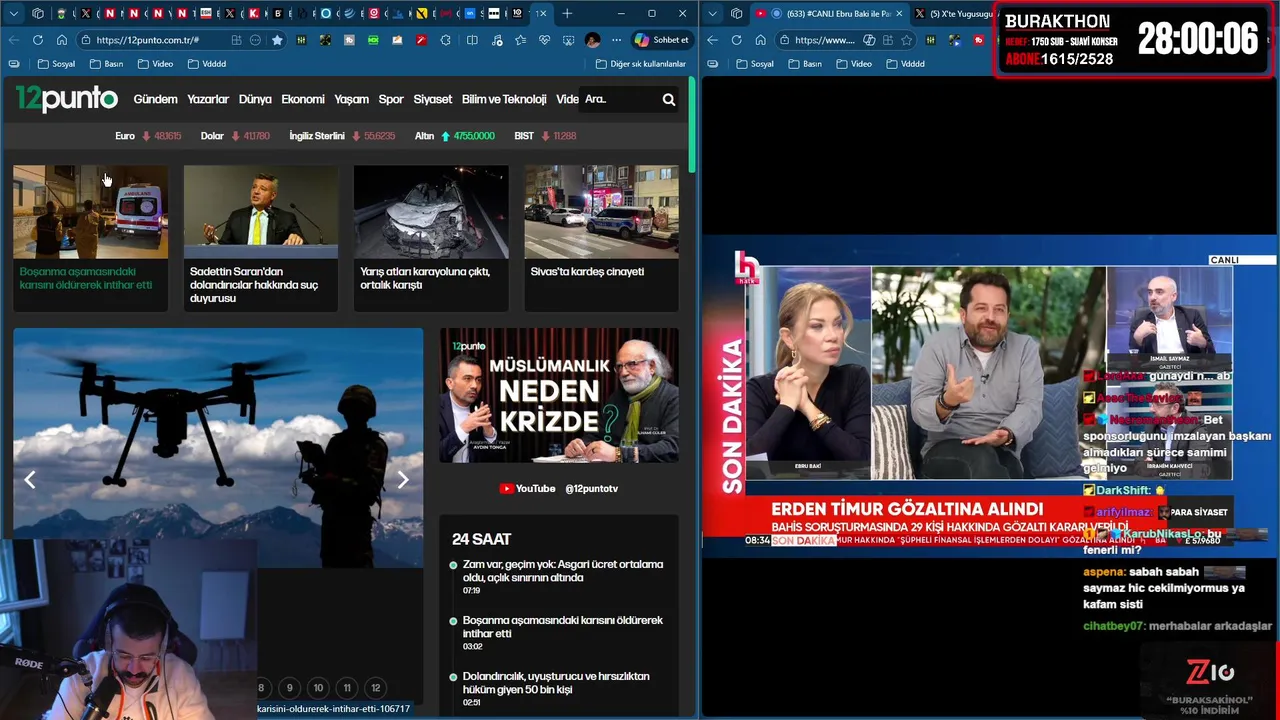Screen dimensions: 1280x720
Task: Open the Video bookmarks folder in left browser
Action: pos(156,63)
